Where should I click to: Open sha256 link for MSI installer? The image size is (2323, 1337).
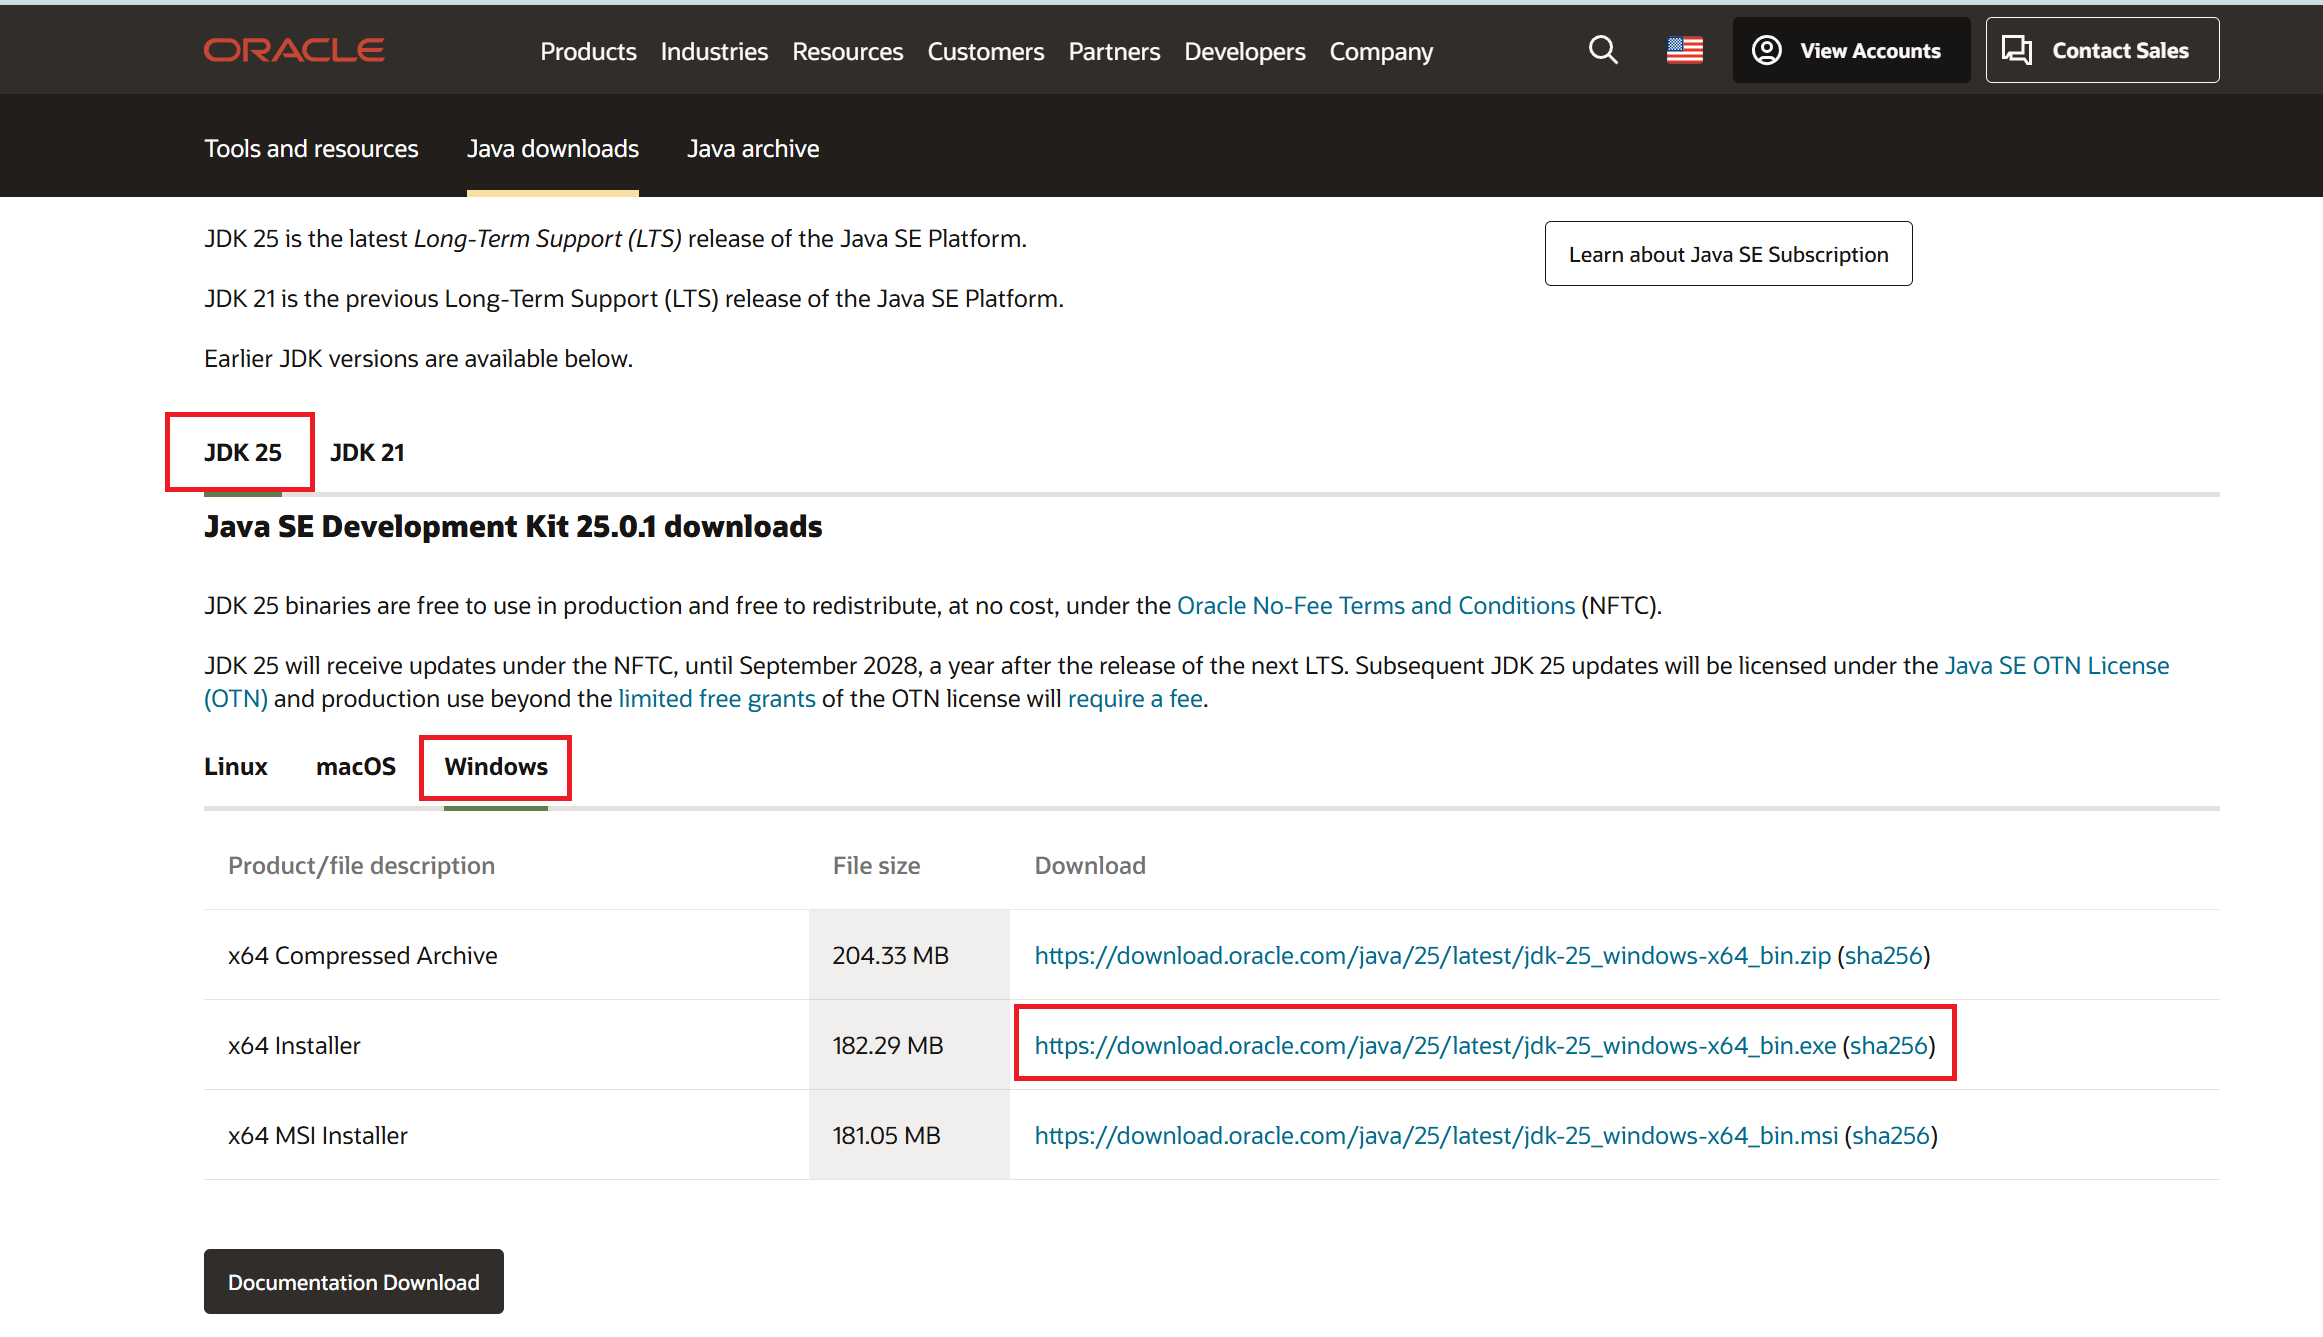1890,1135
